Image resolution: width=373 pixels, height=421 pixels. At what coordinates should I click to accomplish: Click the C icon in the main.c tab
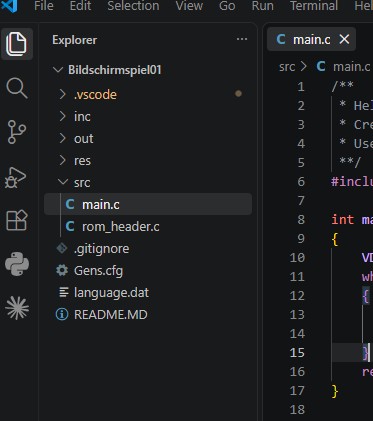pyautogui.click(x=281, y=39)
